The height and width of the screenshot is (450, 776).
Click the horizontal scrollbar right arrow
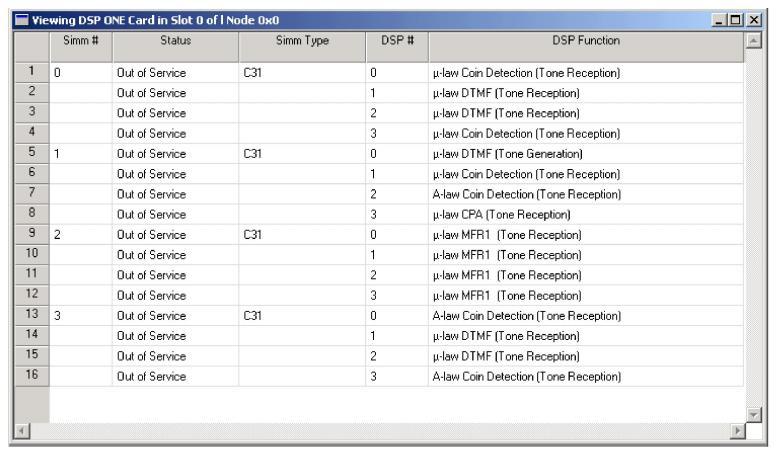click(737, 431)
